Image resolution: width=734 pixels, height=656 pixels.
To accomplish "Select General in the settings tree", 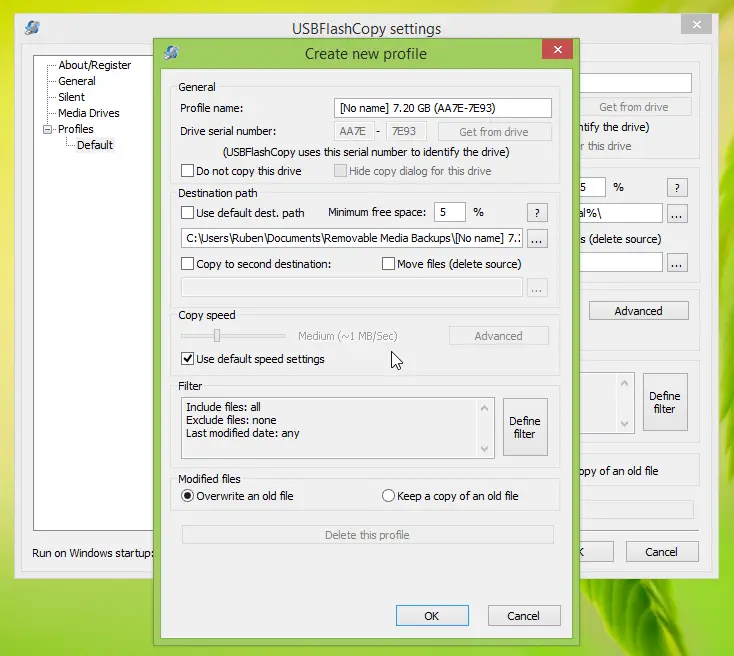I will coord(77,81).
